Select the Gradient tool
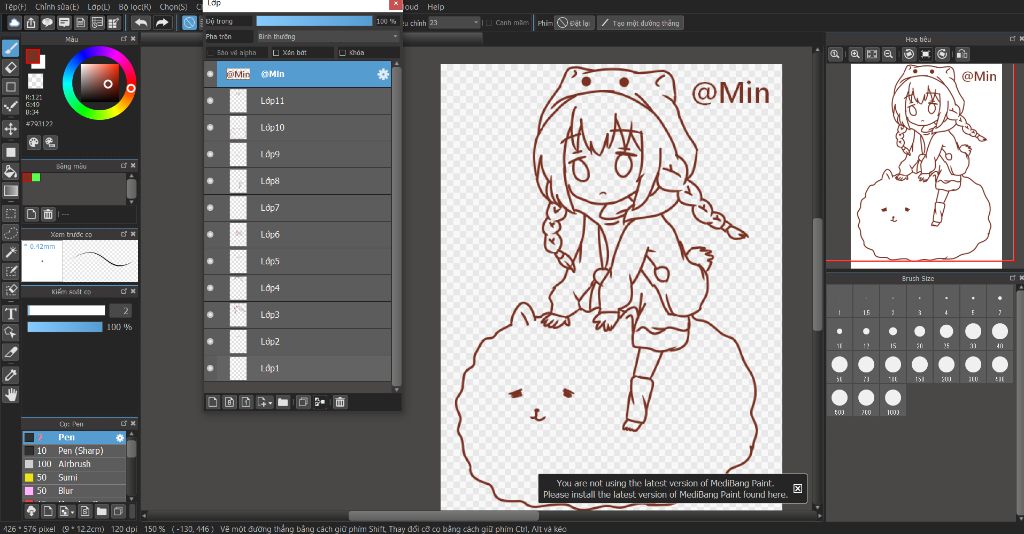Screen dimensions: 1024x534 (10, 191)
